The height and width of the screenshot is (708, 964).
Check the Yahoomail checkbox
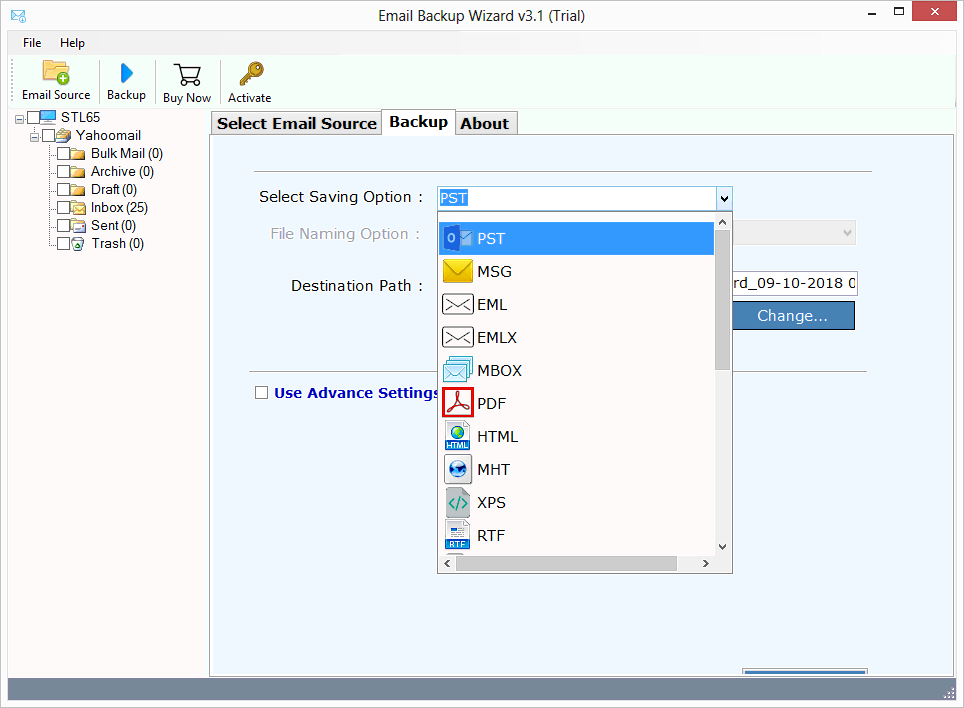coord(48,135)
